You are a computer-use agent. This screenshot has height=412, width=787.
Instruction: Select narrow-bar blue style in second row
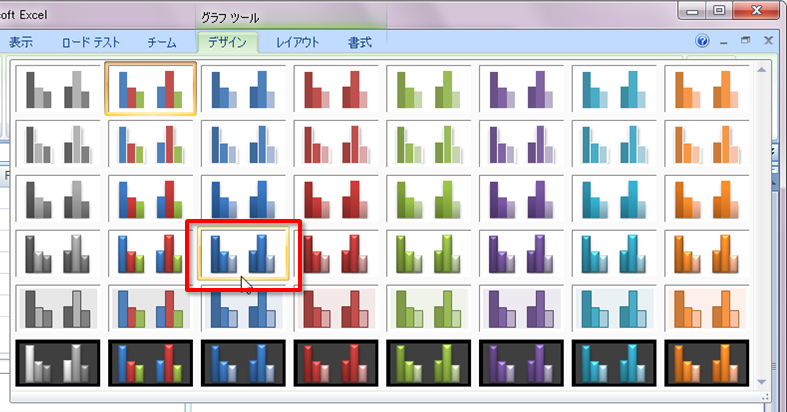[x=243, y=144]
